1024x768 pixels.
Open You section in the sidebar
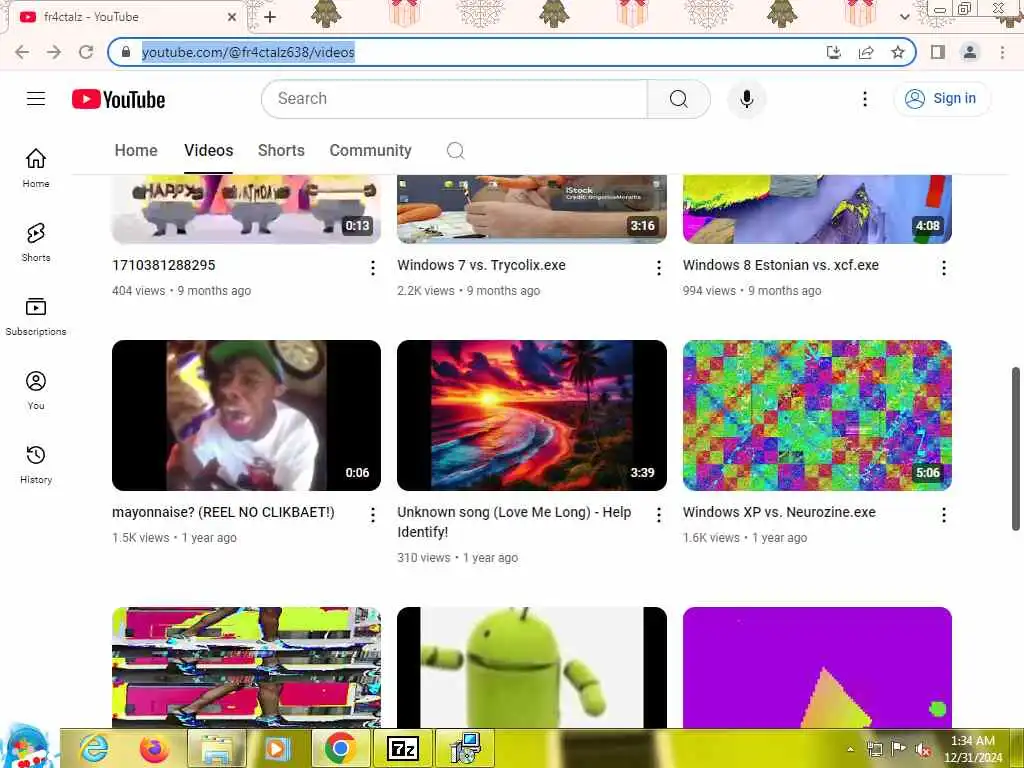click(36, 391)
